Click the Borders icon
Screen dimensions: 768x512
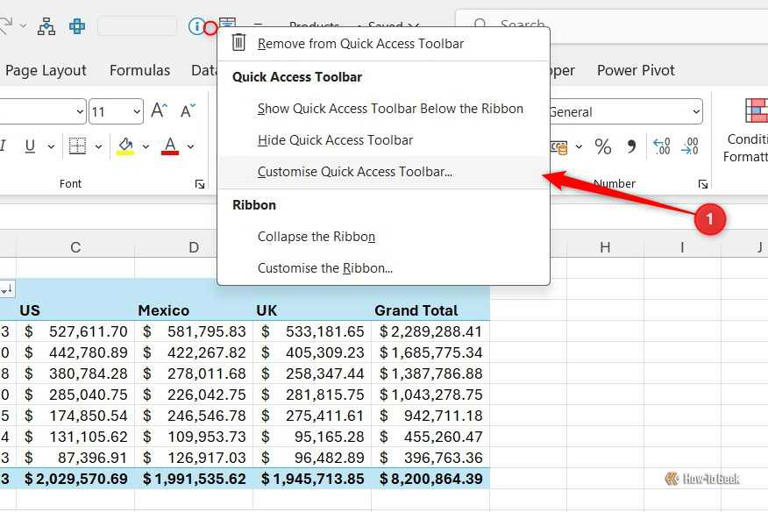pyautogui.click(x=77, y=146)
